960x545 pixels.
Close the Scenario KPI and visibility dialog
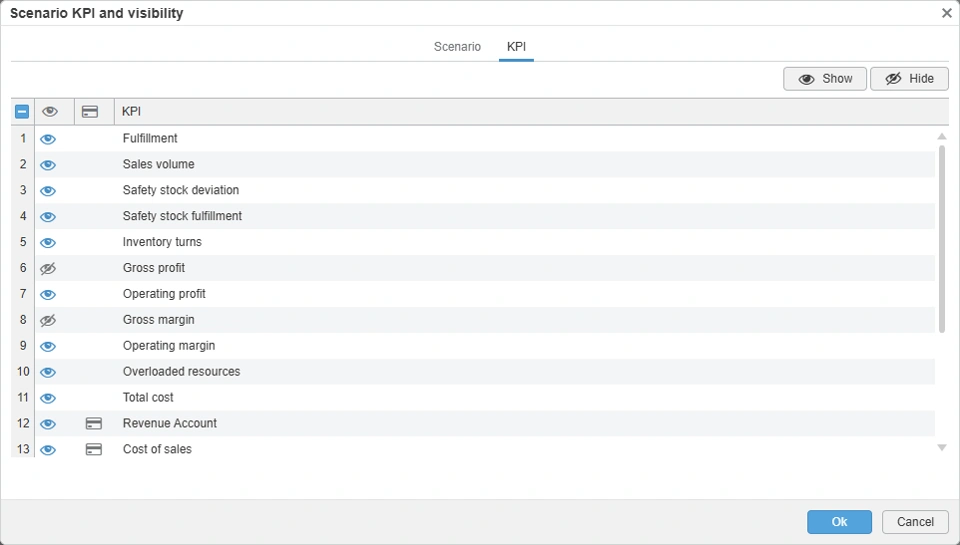coord(947,13)
